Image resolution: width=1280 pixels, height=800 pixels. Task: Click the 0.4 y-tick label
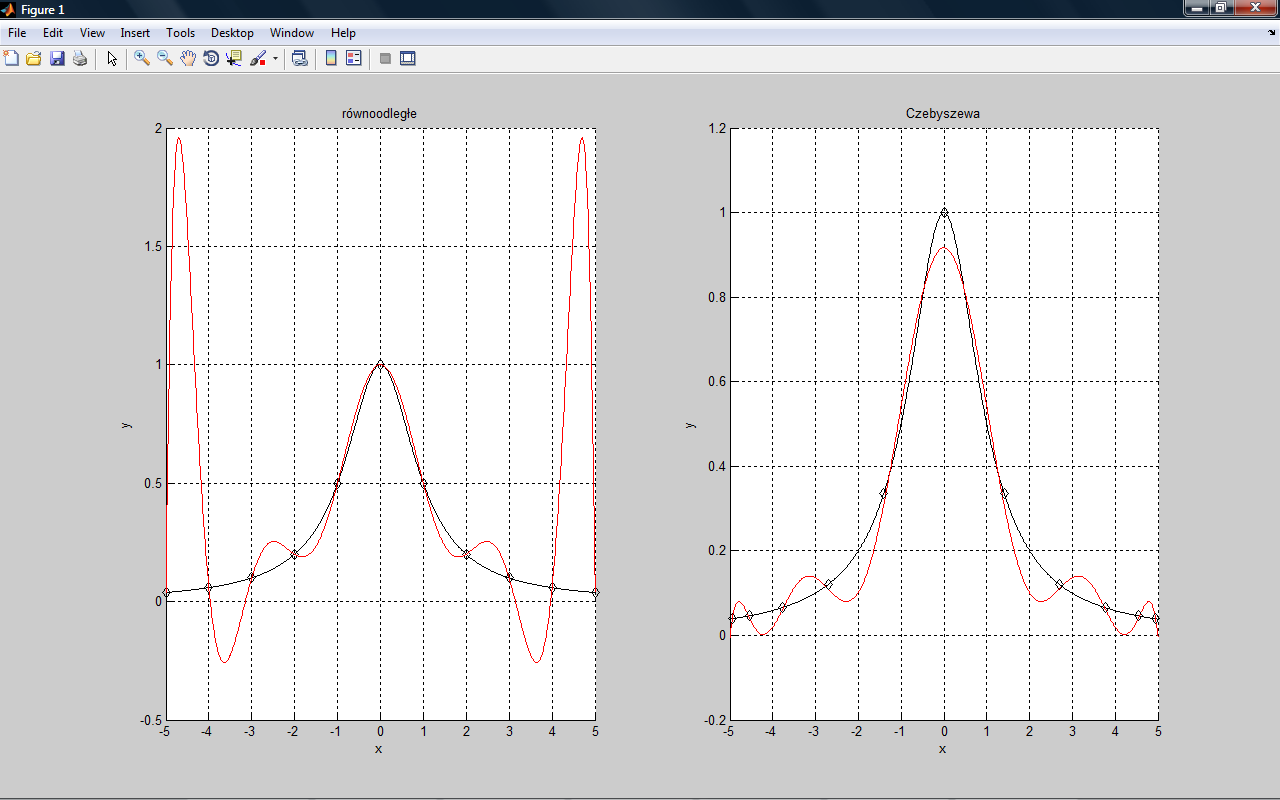[716, 466]
